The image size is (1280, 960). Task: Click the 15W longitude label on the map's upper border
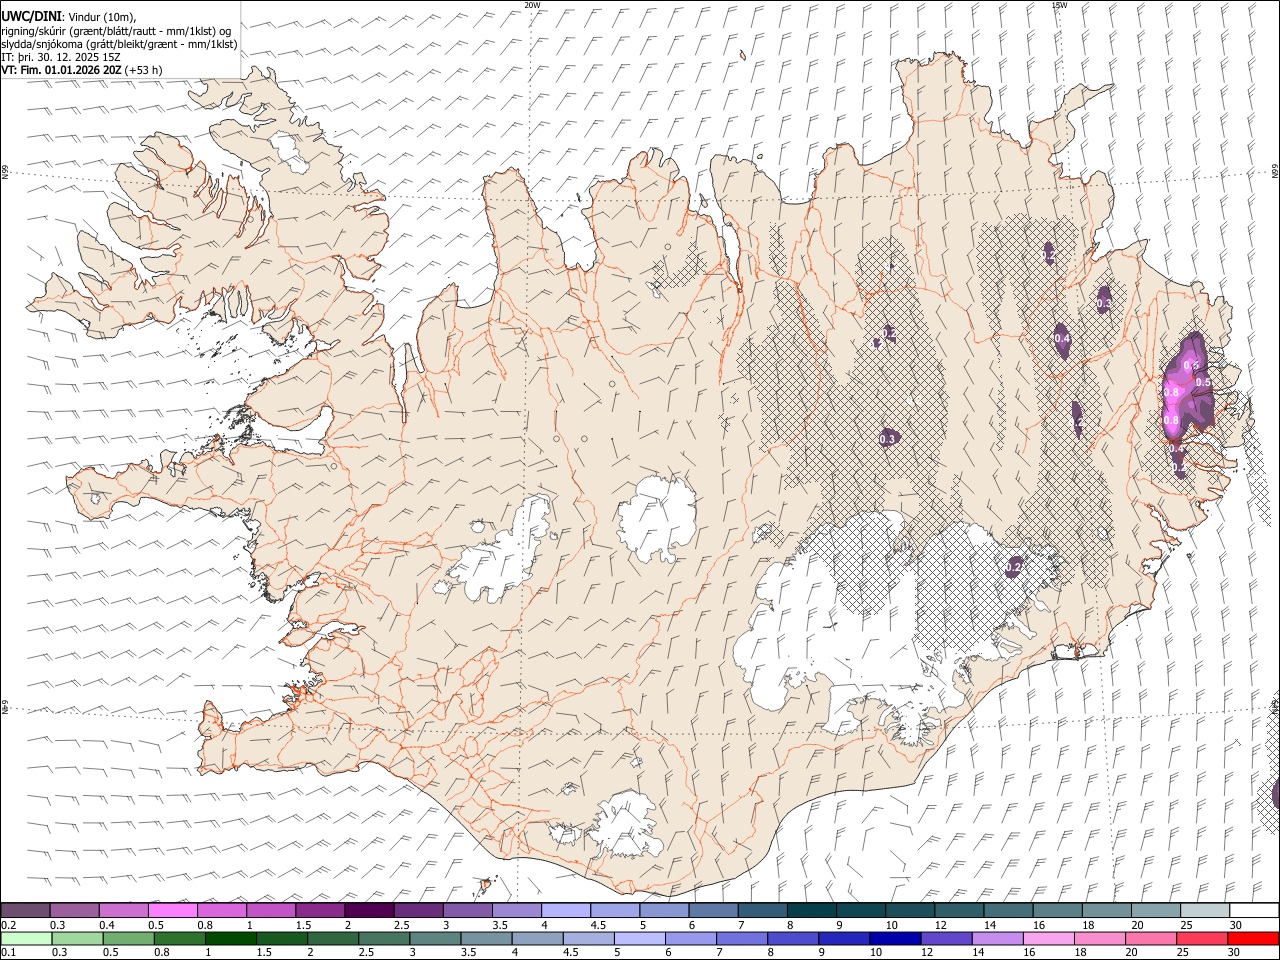(1059, 5)
